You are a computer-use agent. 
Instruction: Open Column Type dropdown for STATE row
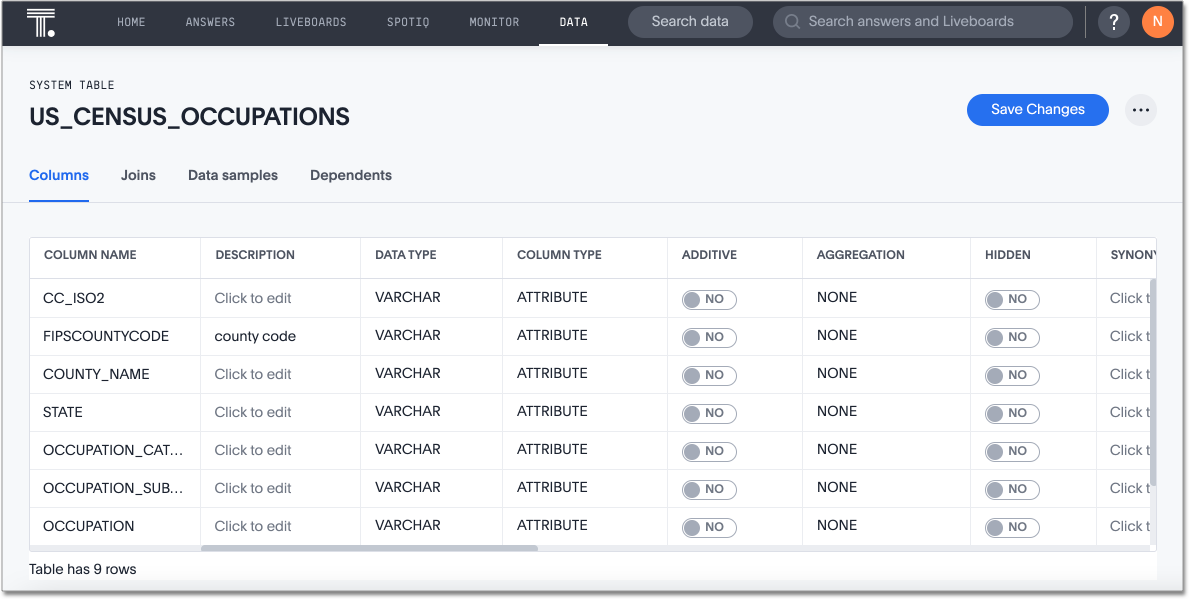click(x=552, y=411)
